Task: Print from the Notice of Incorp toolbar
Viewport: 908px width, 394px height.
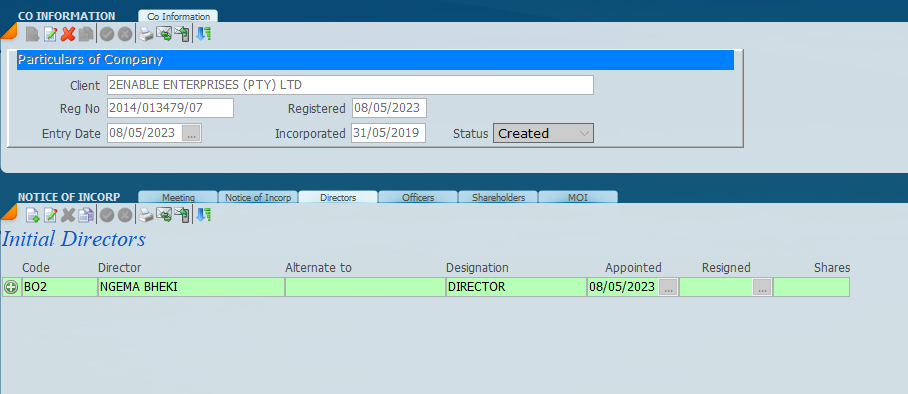Action: 145,216
